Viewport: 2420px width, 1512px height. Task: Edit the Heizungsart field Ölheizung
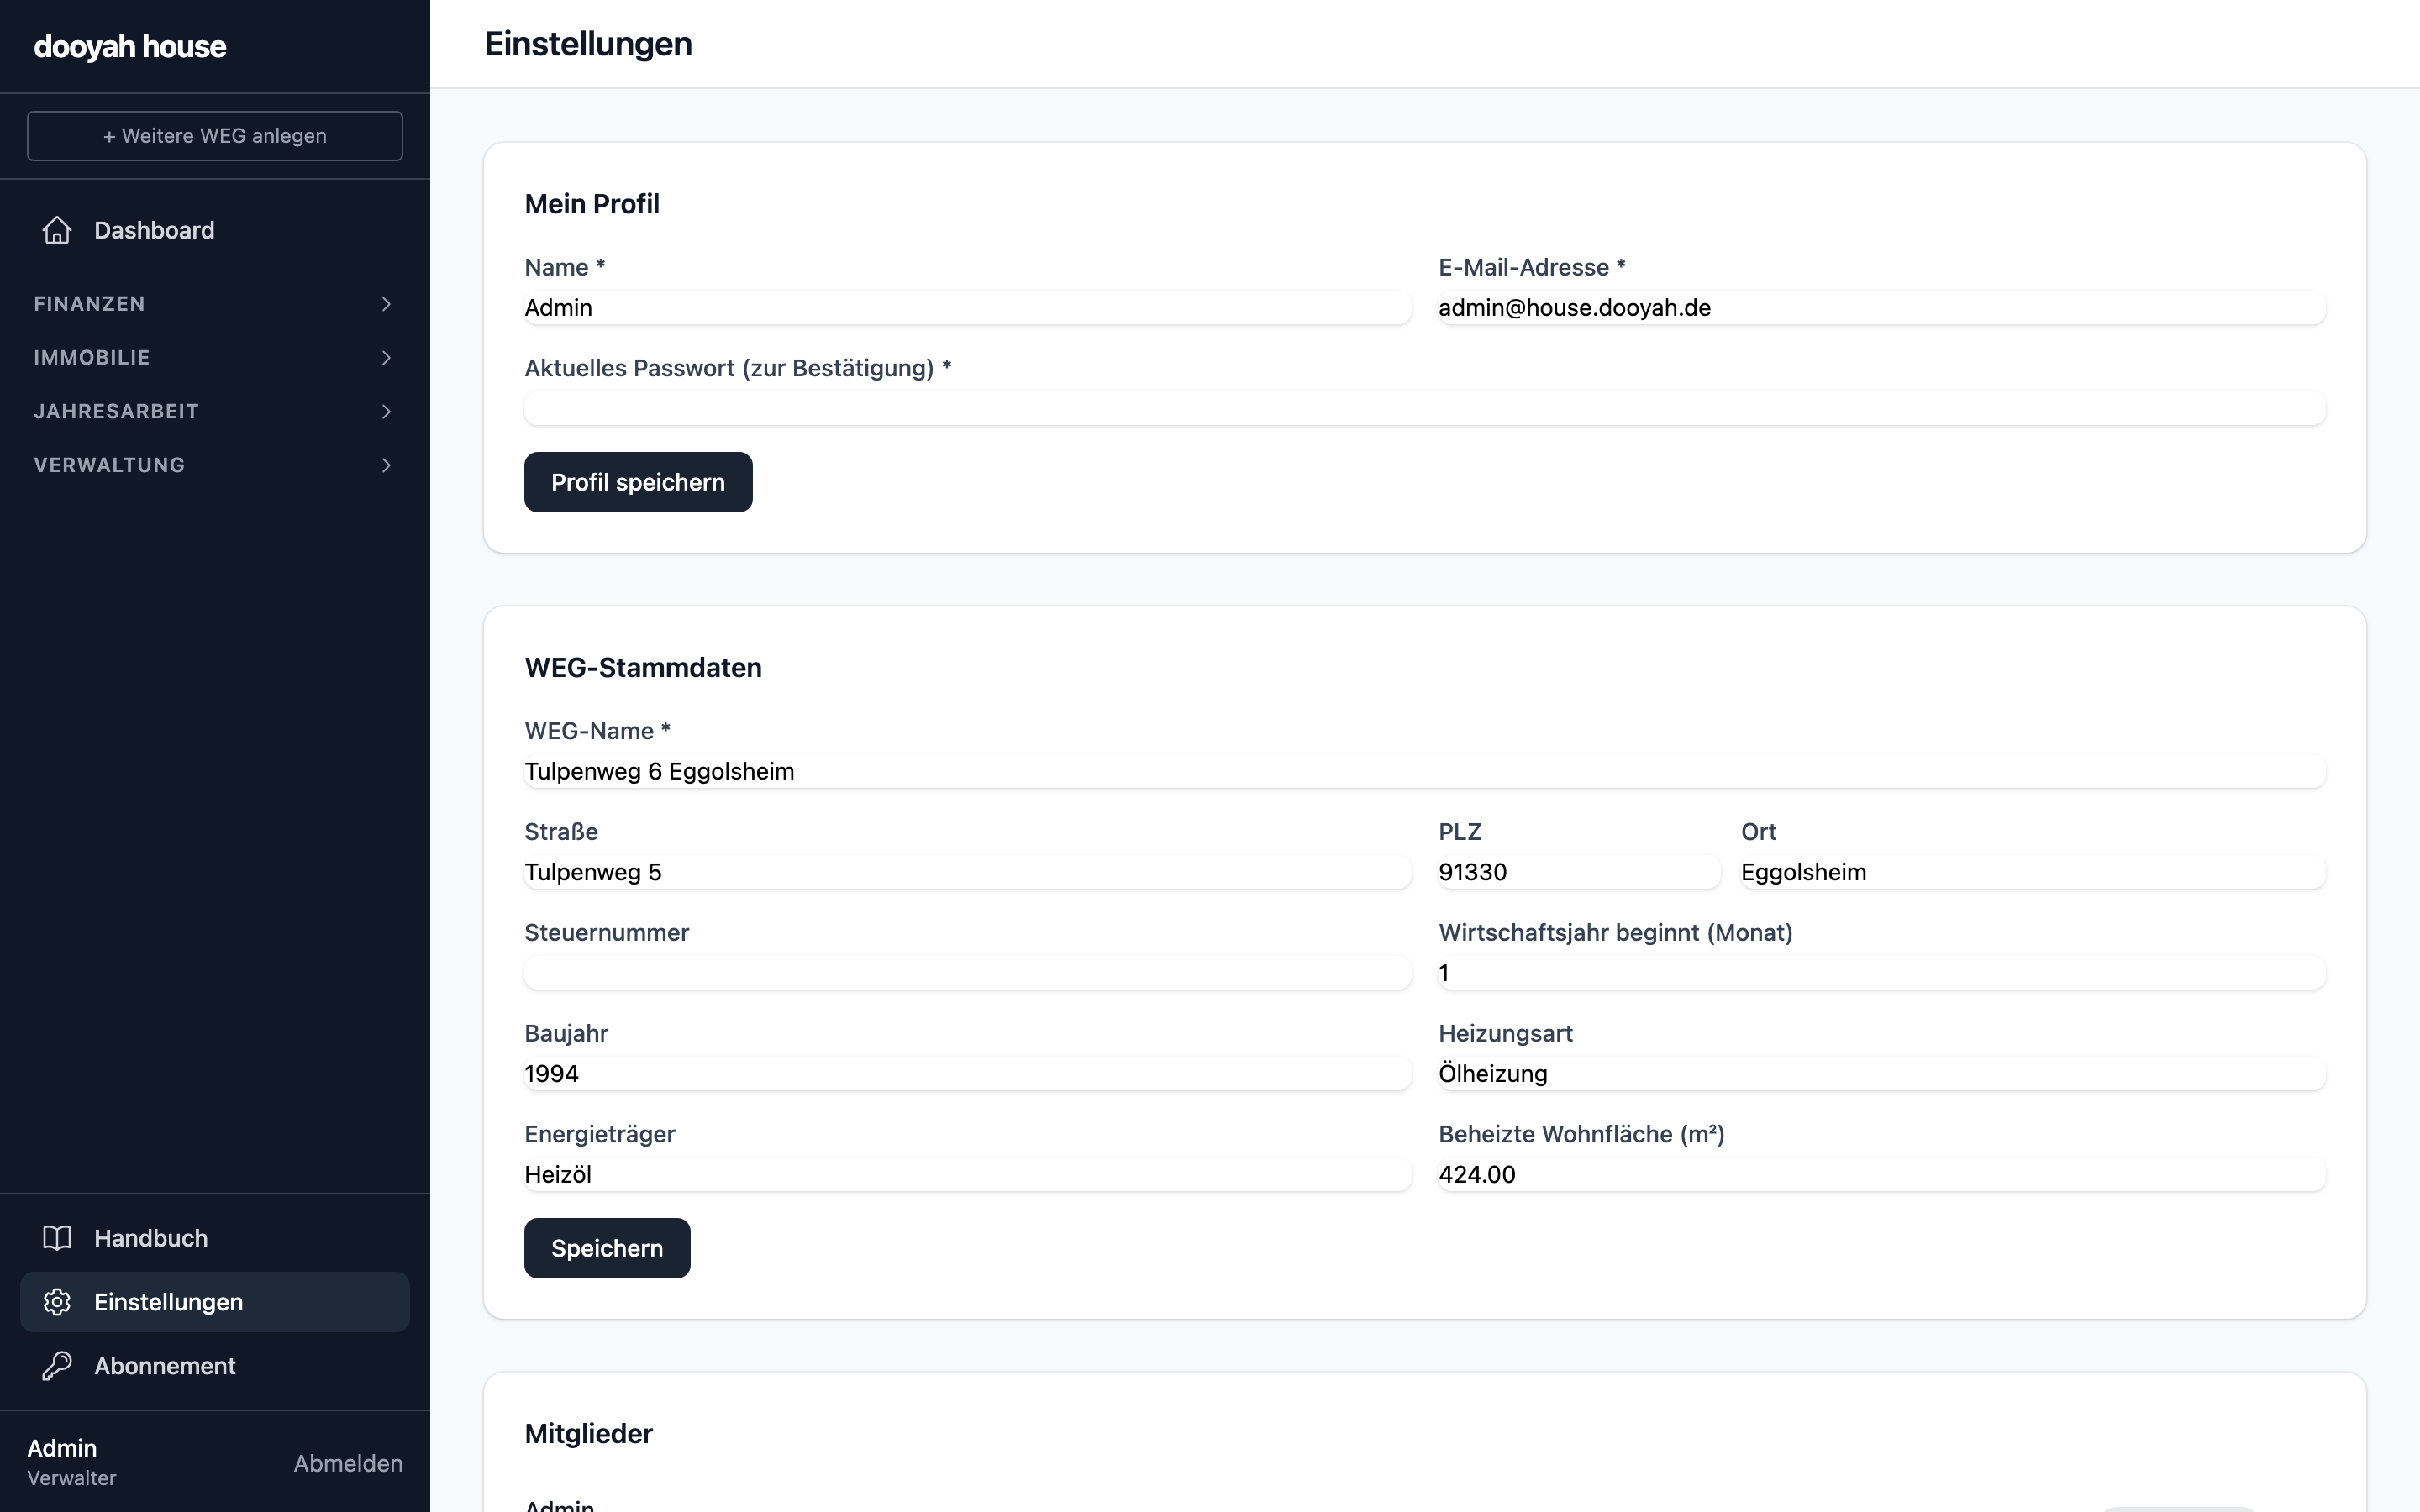(1882, 1074)
